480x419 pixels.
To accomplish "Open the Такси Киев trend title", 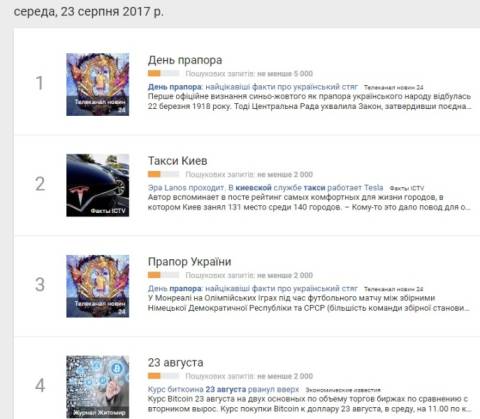I will click(178, 161).
